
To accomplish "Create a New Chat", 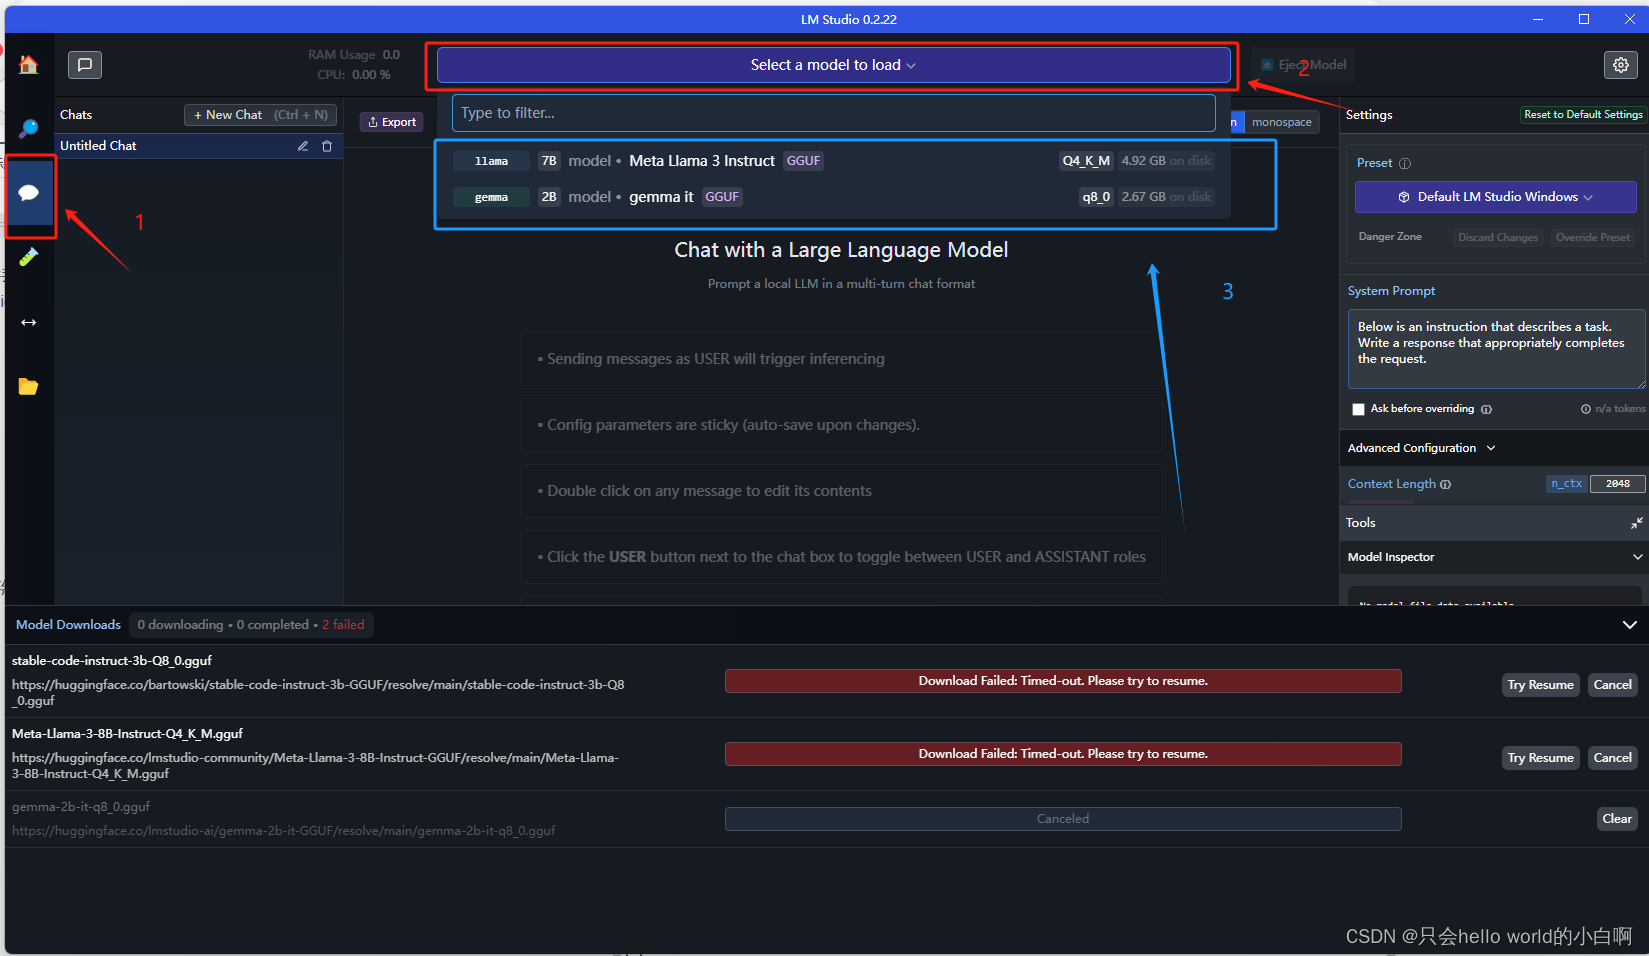I will pyautogui.click(x=260, y=115).
